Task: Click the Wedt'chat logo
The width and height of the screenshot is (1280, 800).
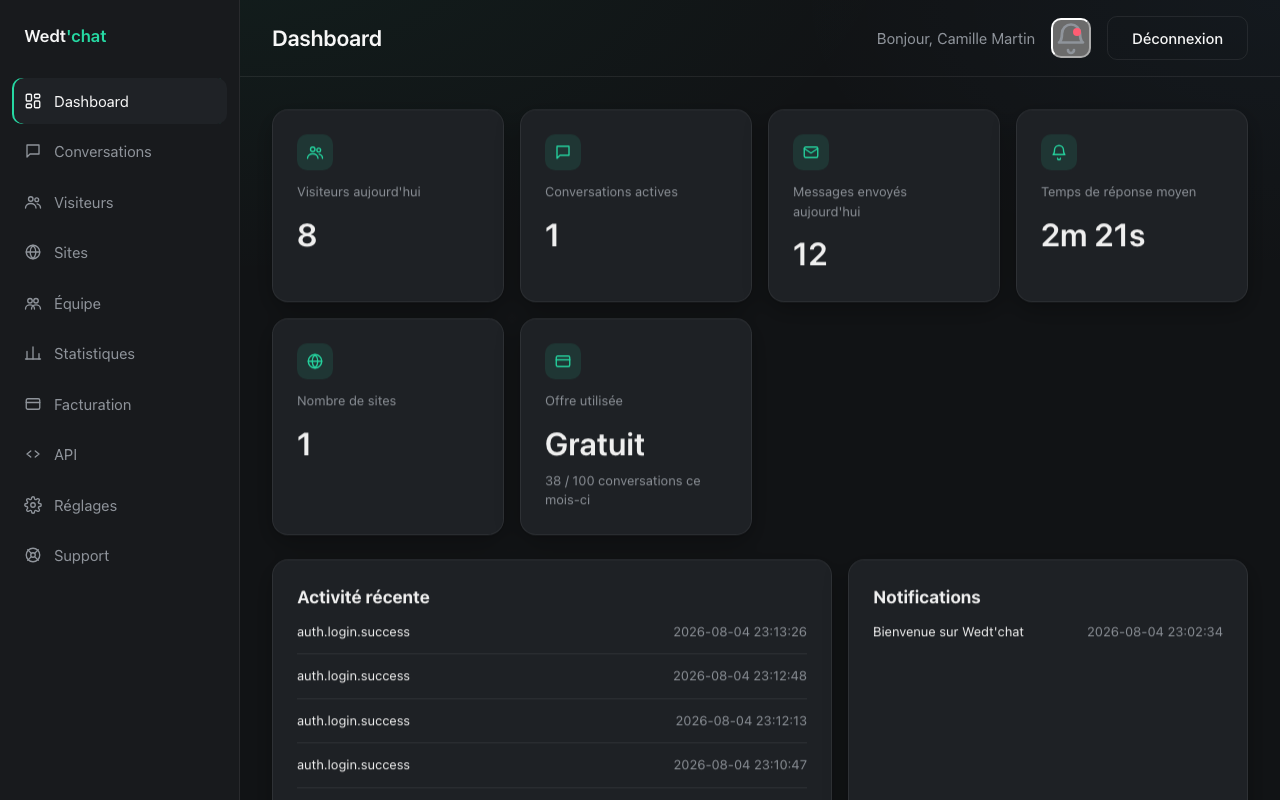Action: pos(65,36)
